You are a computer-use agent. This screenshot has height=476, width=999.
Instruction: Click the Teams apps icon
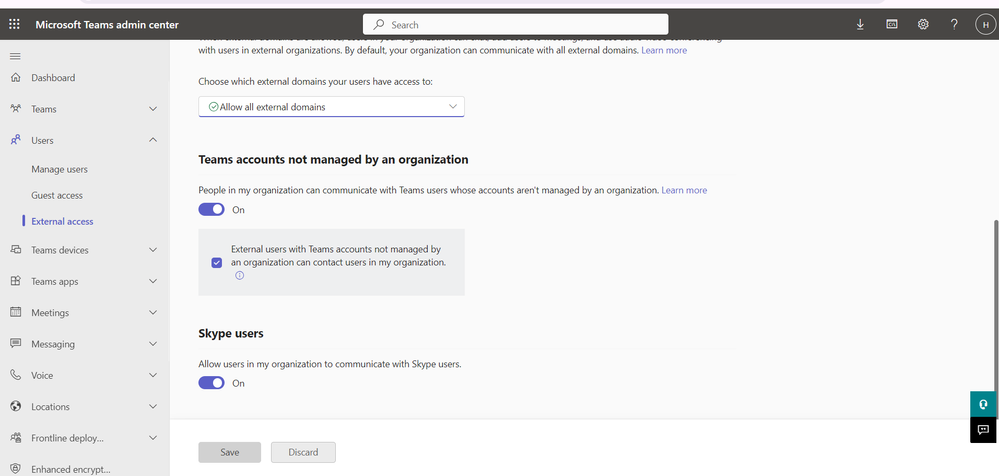click(x=16, y=281)
